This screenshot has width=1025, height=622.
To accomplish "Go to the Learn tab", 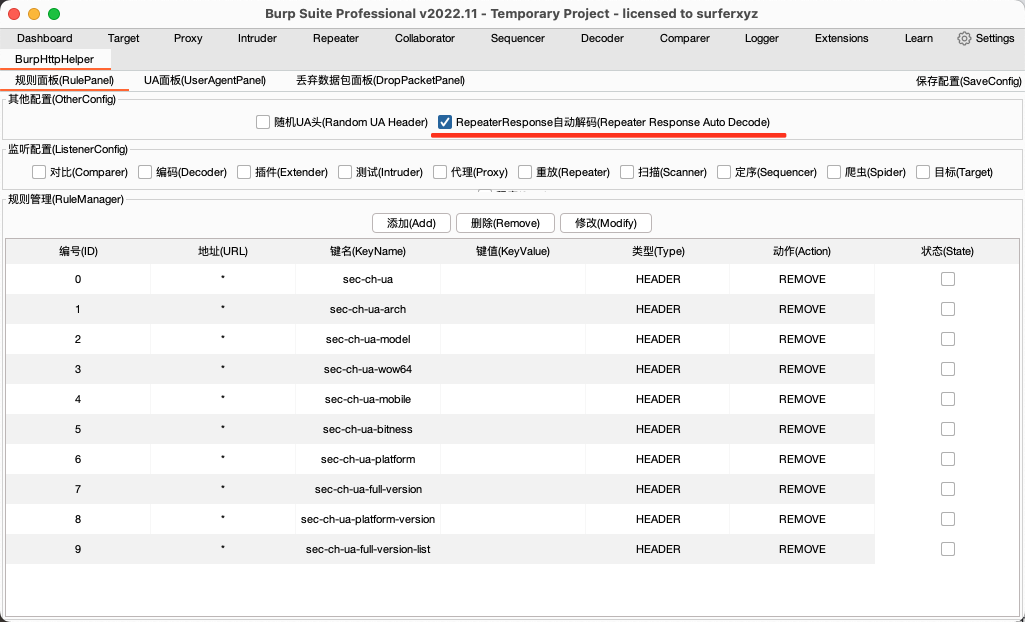I will [x=918, y=39].
